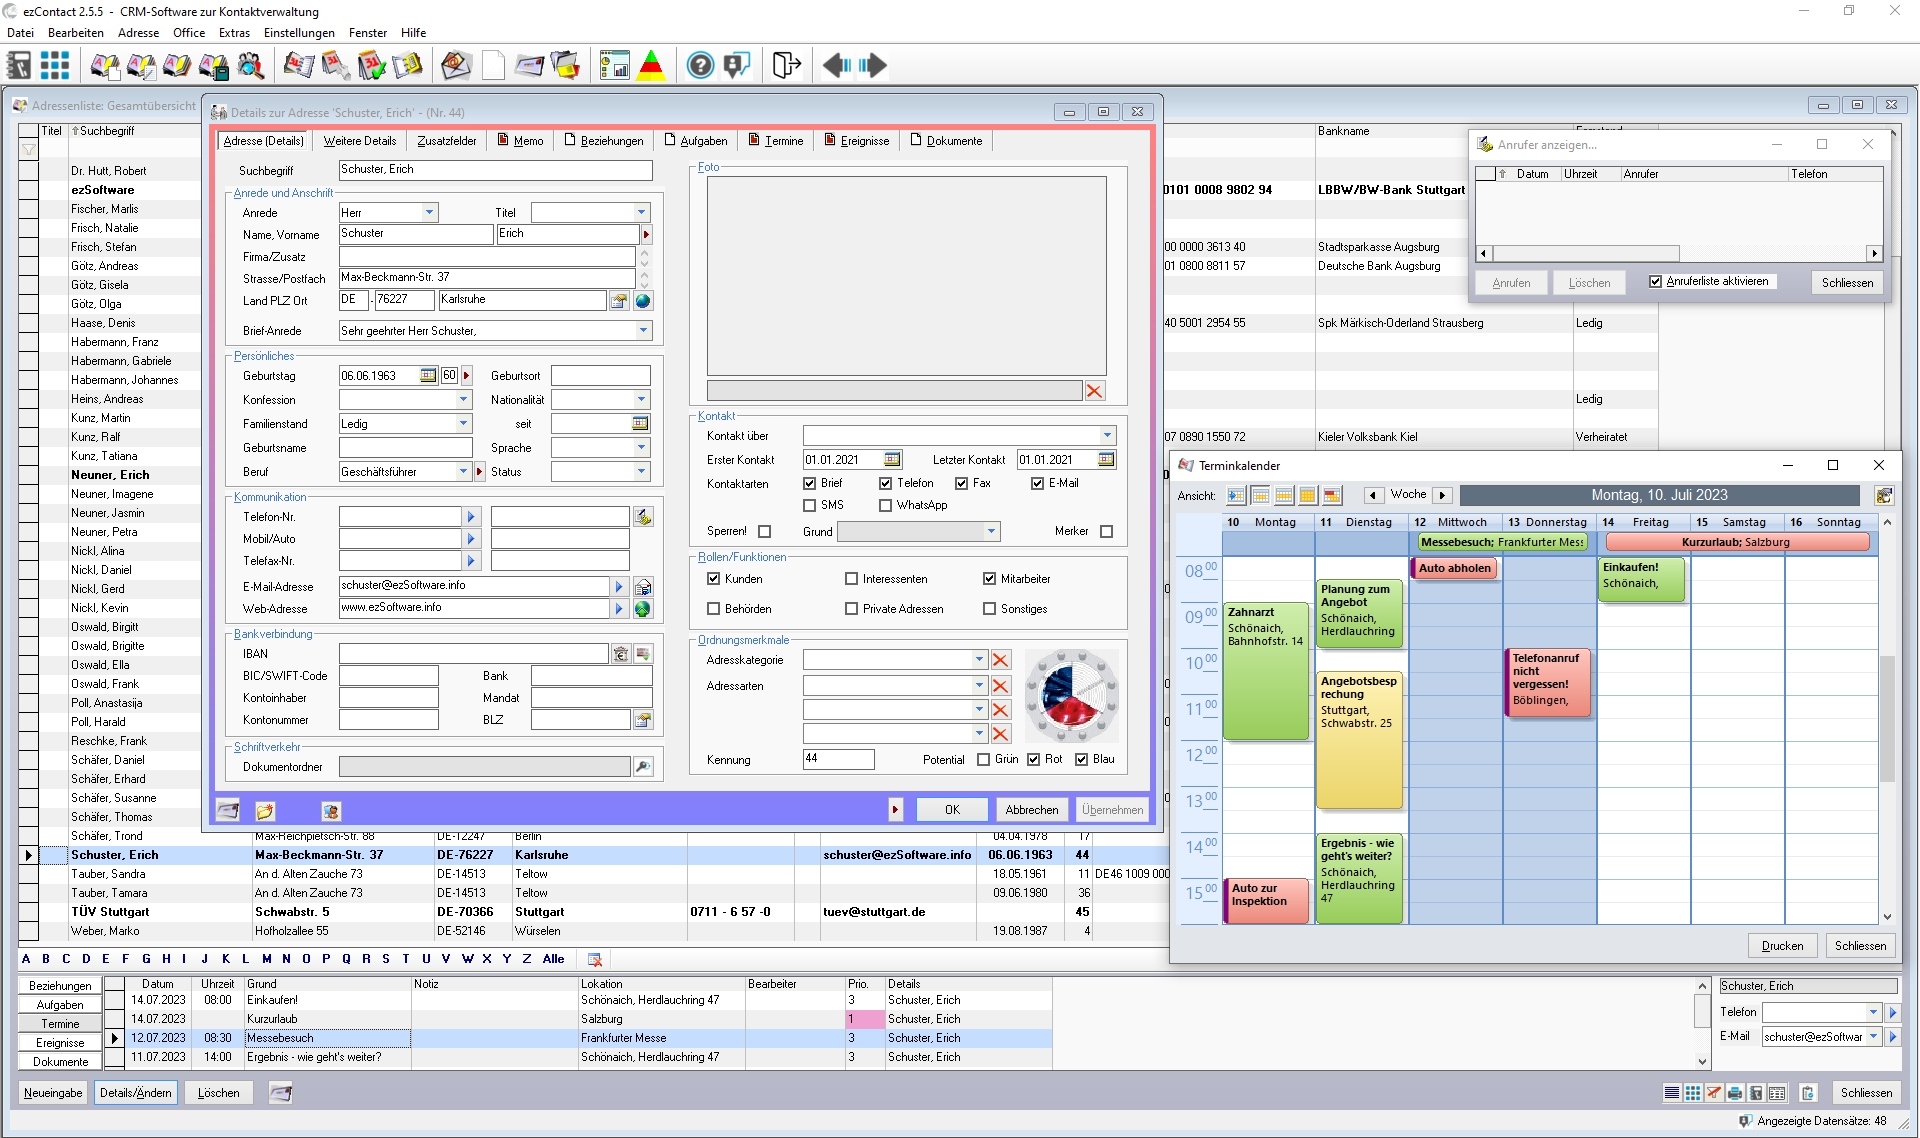This screenshot has height=1138, width=1920.
Task: Click the Terminkalender vertical scrollbar
Action: (1887, 720)
